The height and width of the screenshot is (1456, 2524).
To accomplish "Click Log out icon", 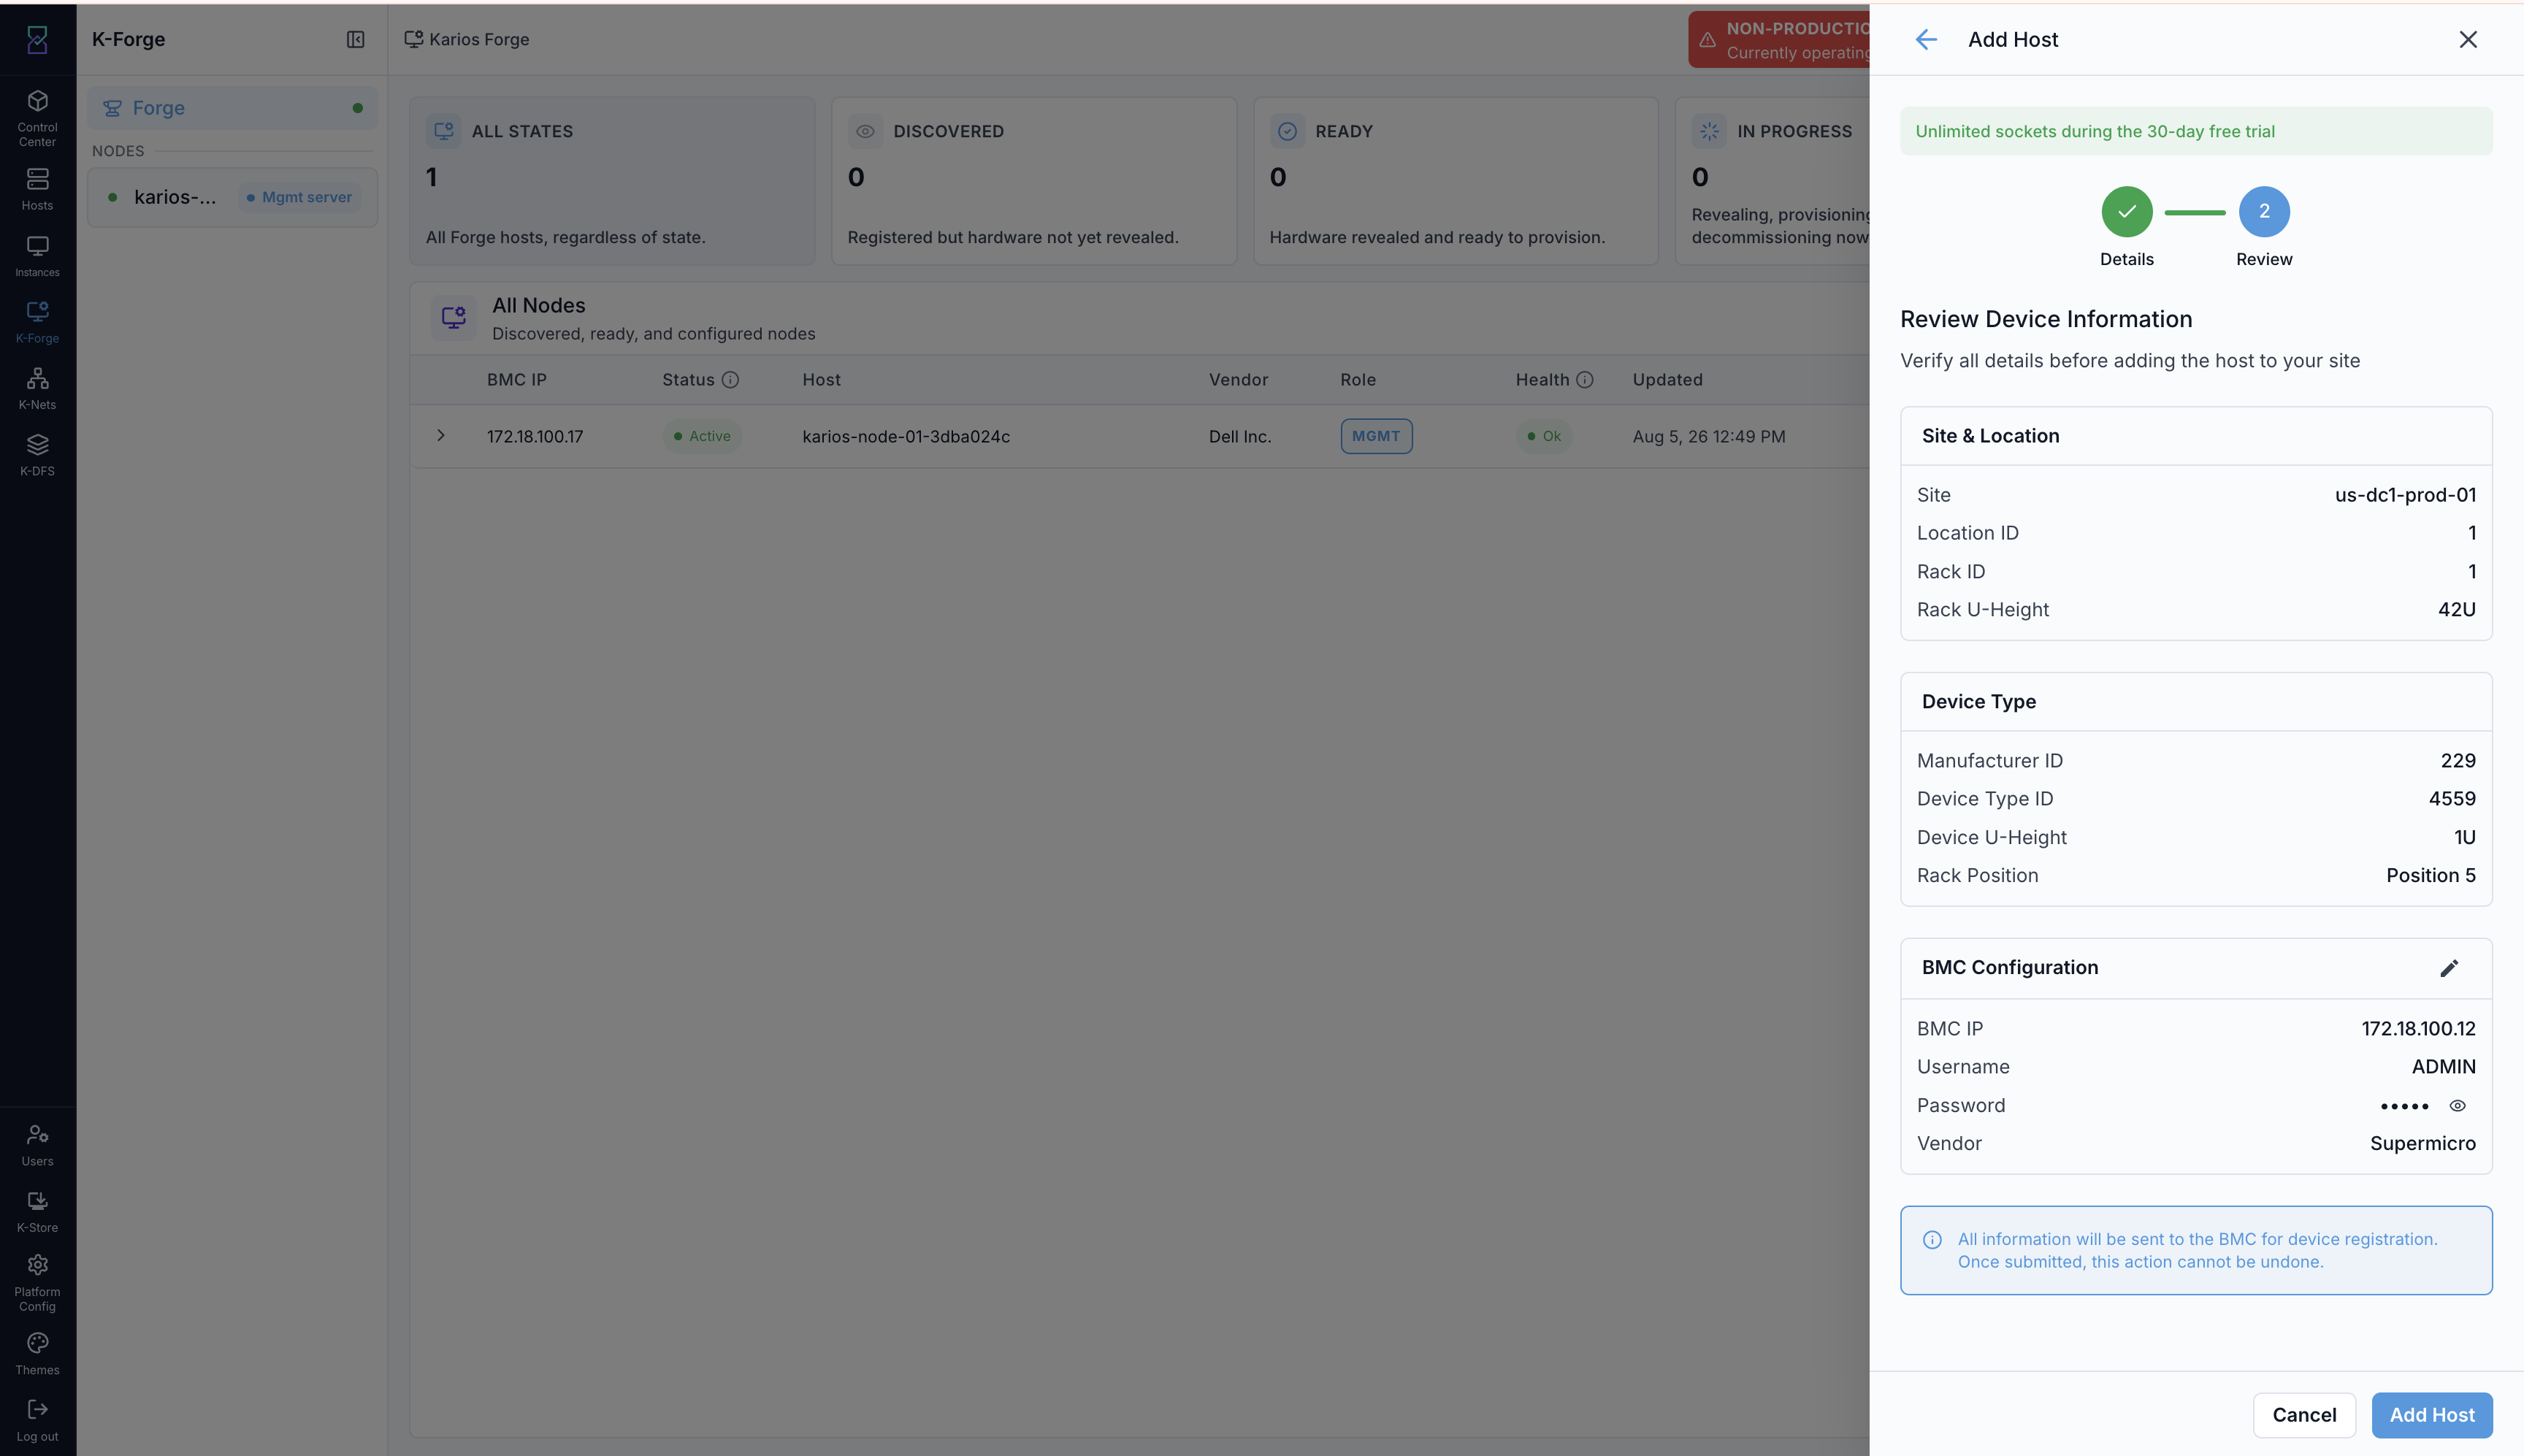I will pyautogui.click(x=37, y=1409).
